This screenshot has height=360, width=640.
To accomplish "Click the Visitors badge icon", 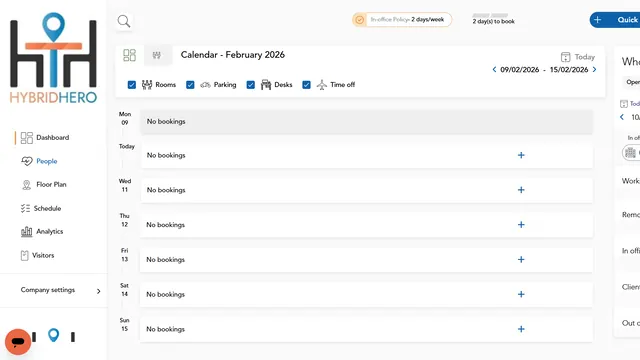I will pos(24,256).
